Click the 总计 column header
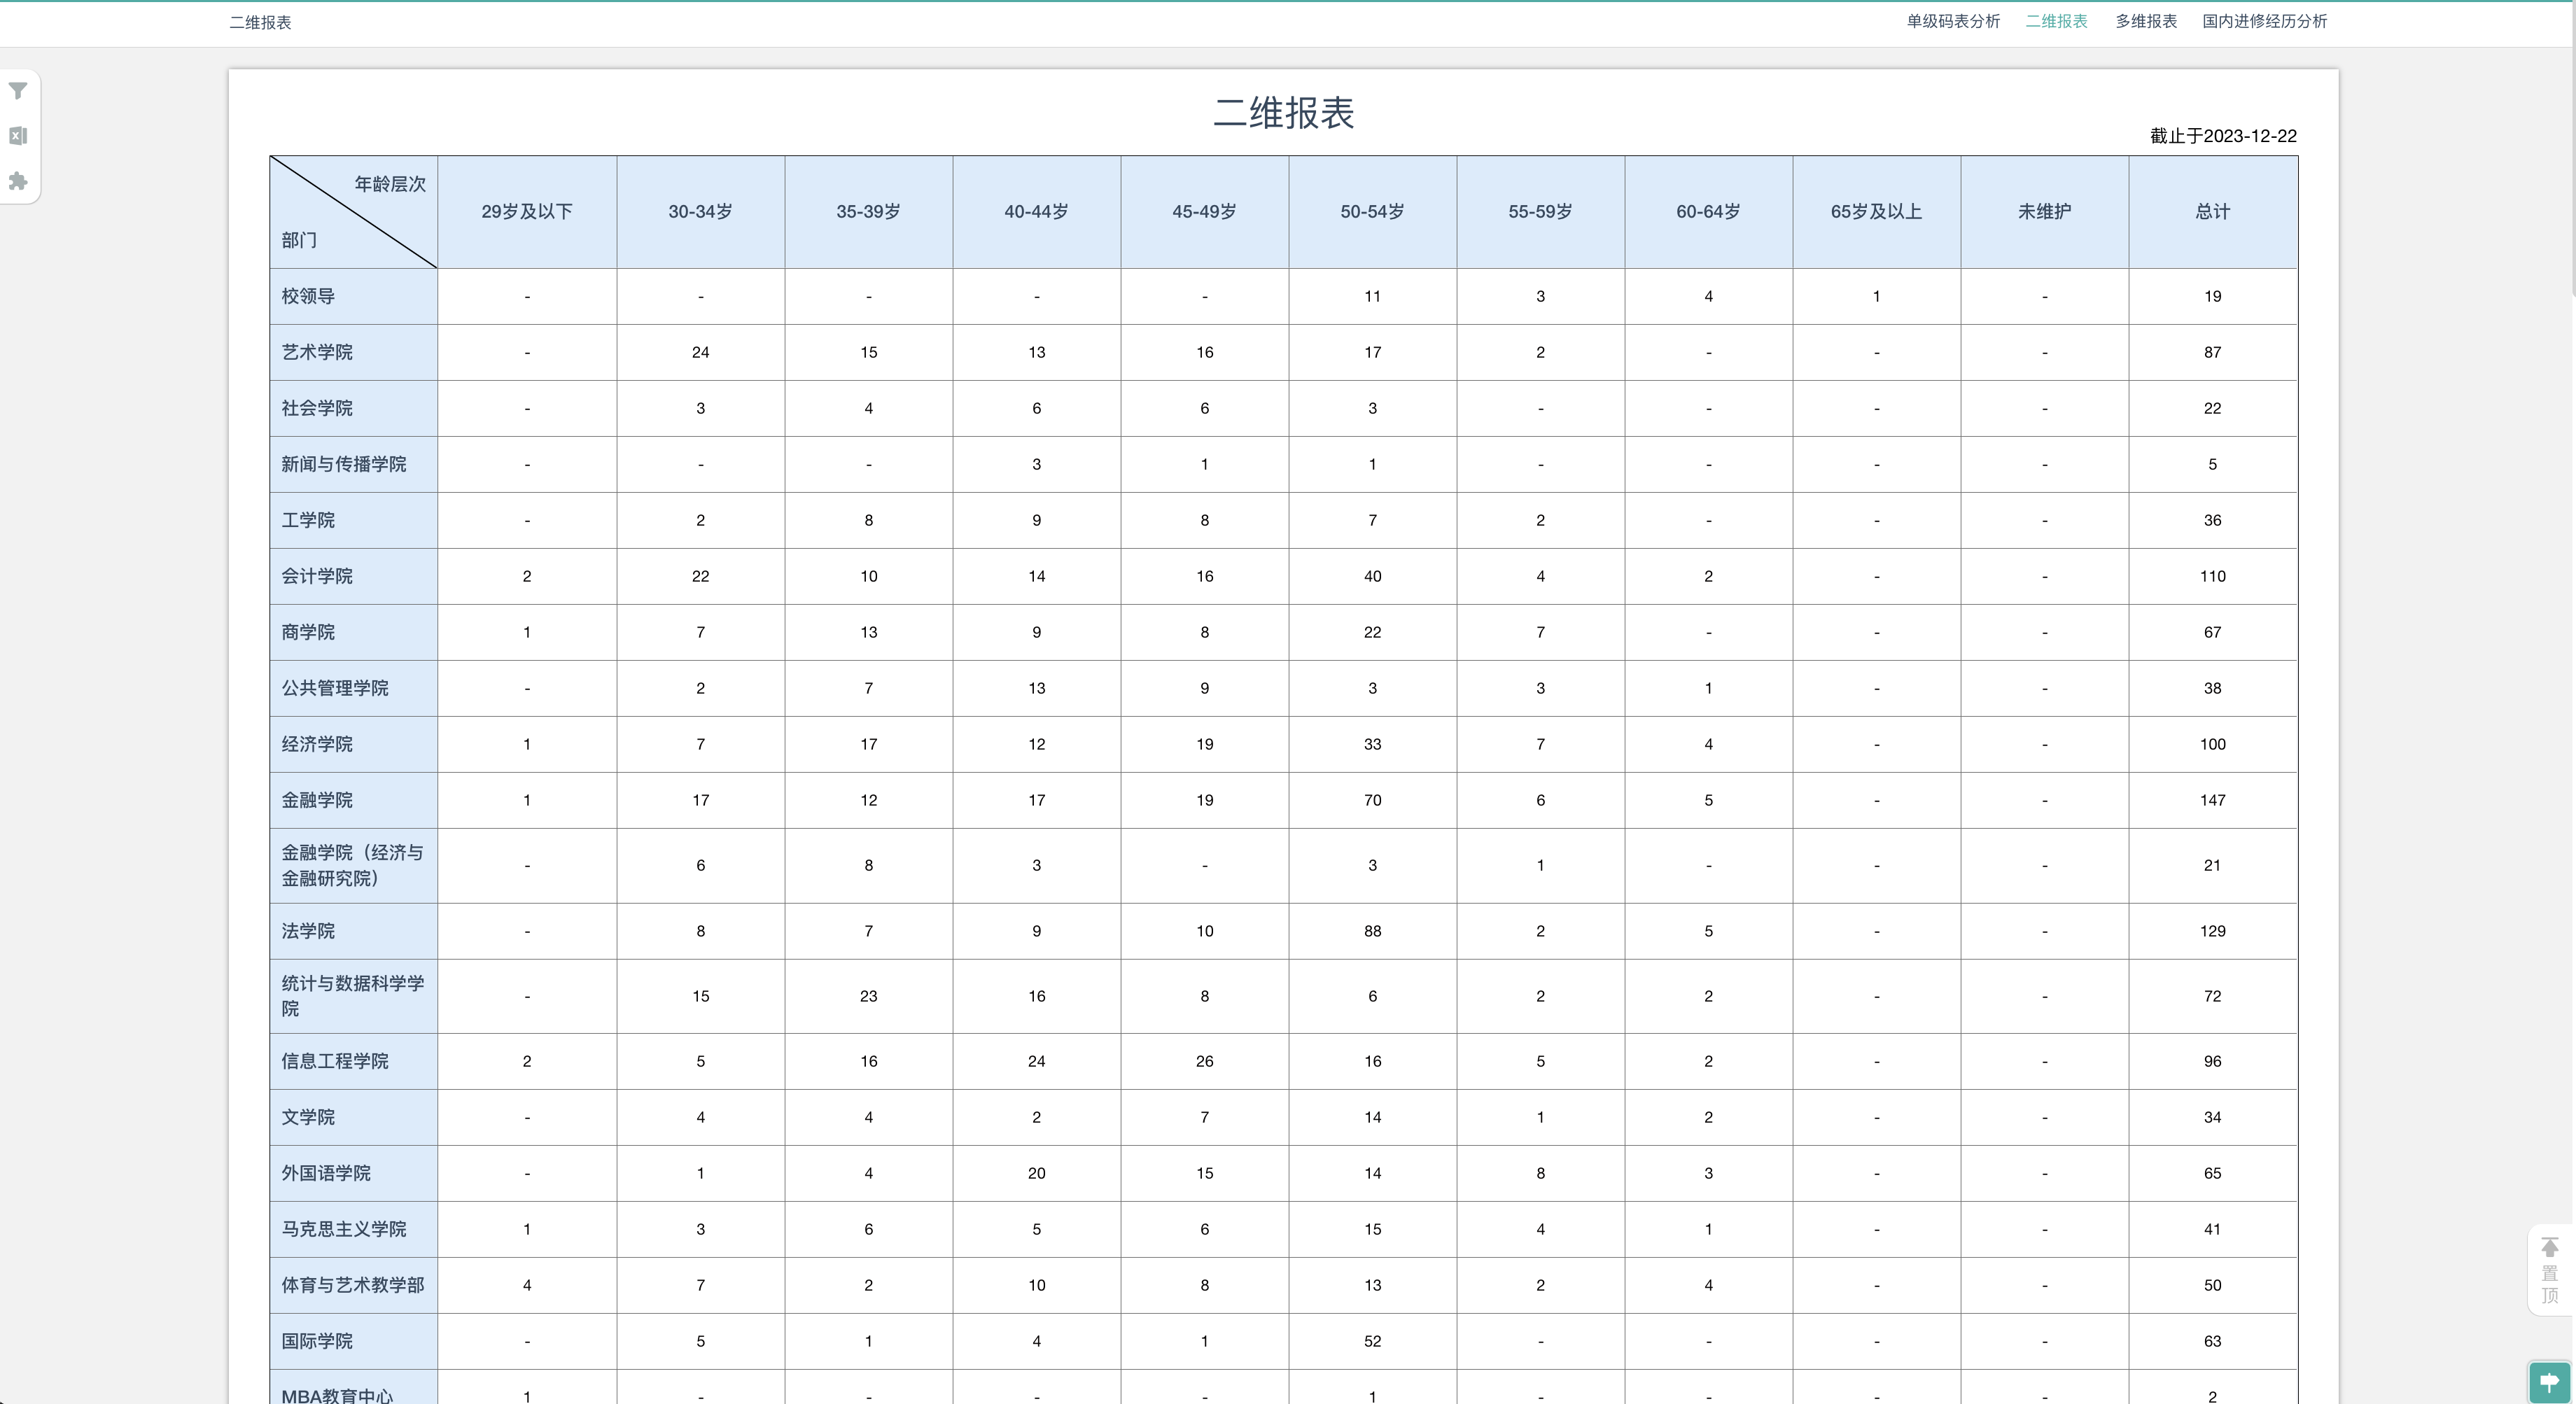This screenshot has width=2576, height=1404. pyautogui.click(x=2213, y=212)
